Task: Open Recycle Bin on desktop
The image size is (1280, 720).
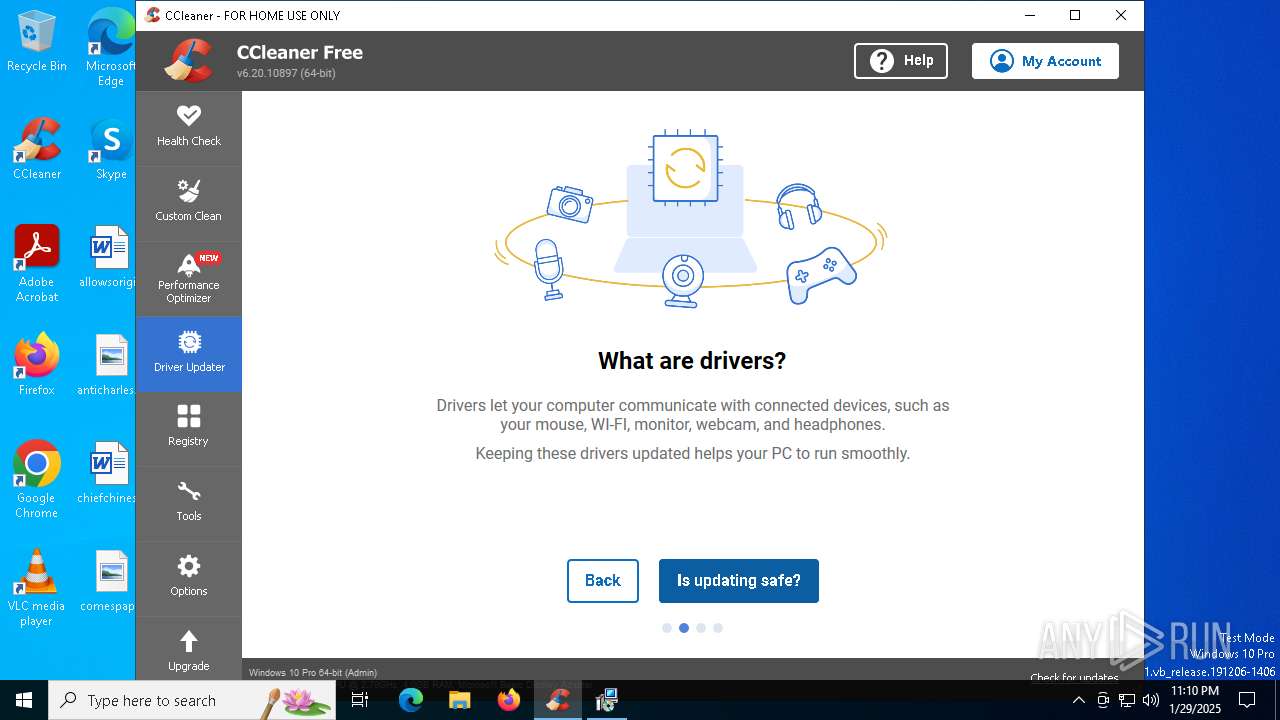Action: pyautogui.click(x=37, y=42)
